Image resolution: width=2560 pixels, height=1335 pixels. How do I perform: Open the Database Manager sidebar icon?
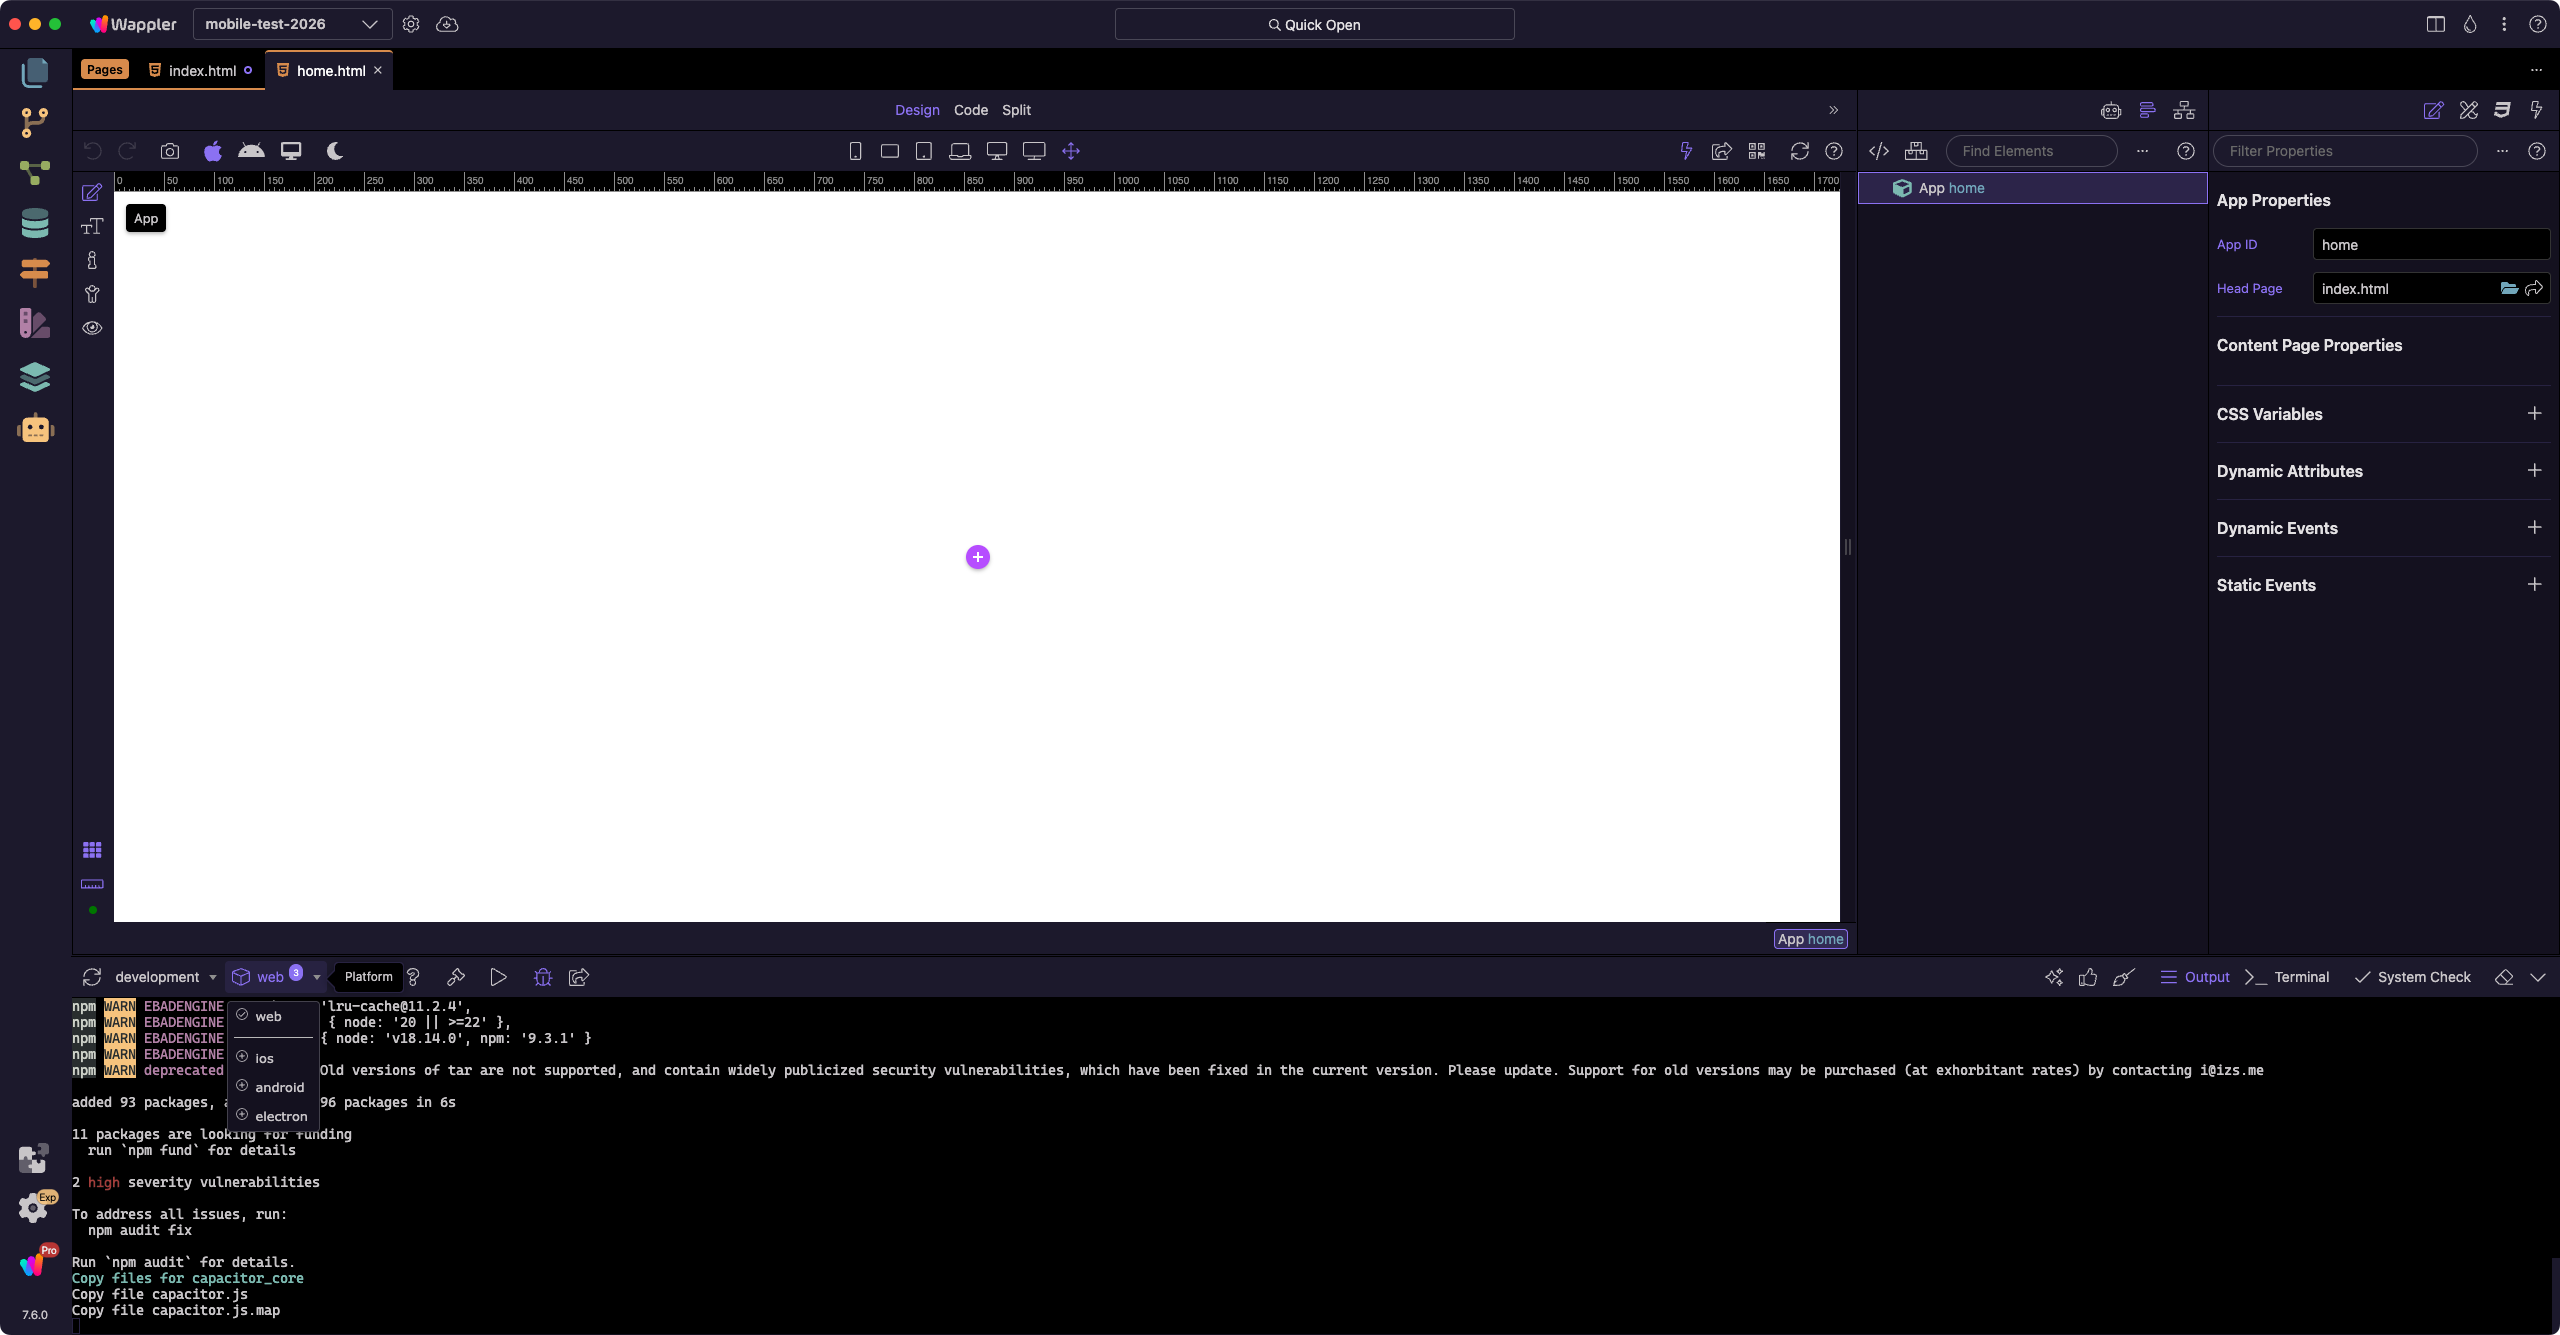point(35,223)
